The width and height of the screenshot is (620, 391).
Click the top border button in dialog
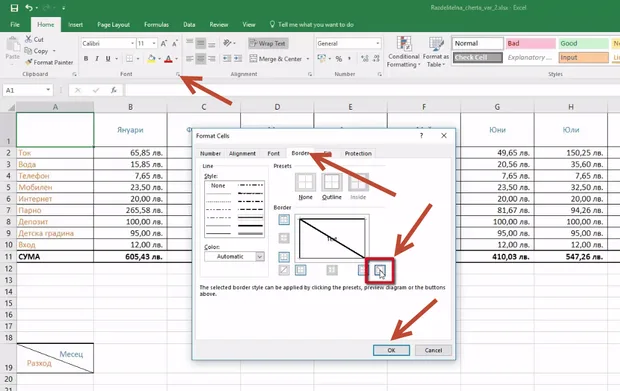(284, 219)
